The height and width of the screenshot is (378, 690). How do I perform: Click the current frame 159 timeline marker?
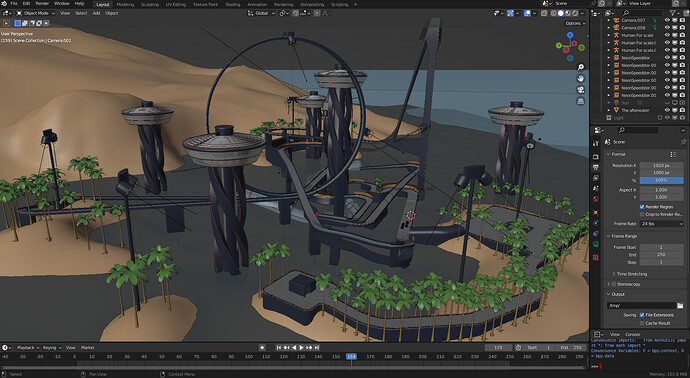(x=351, y=357)
